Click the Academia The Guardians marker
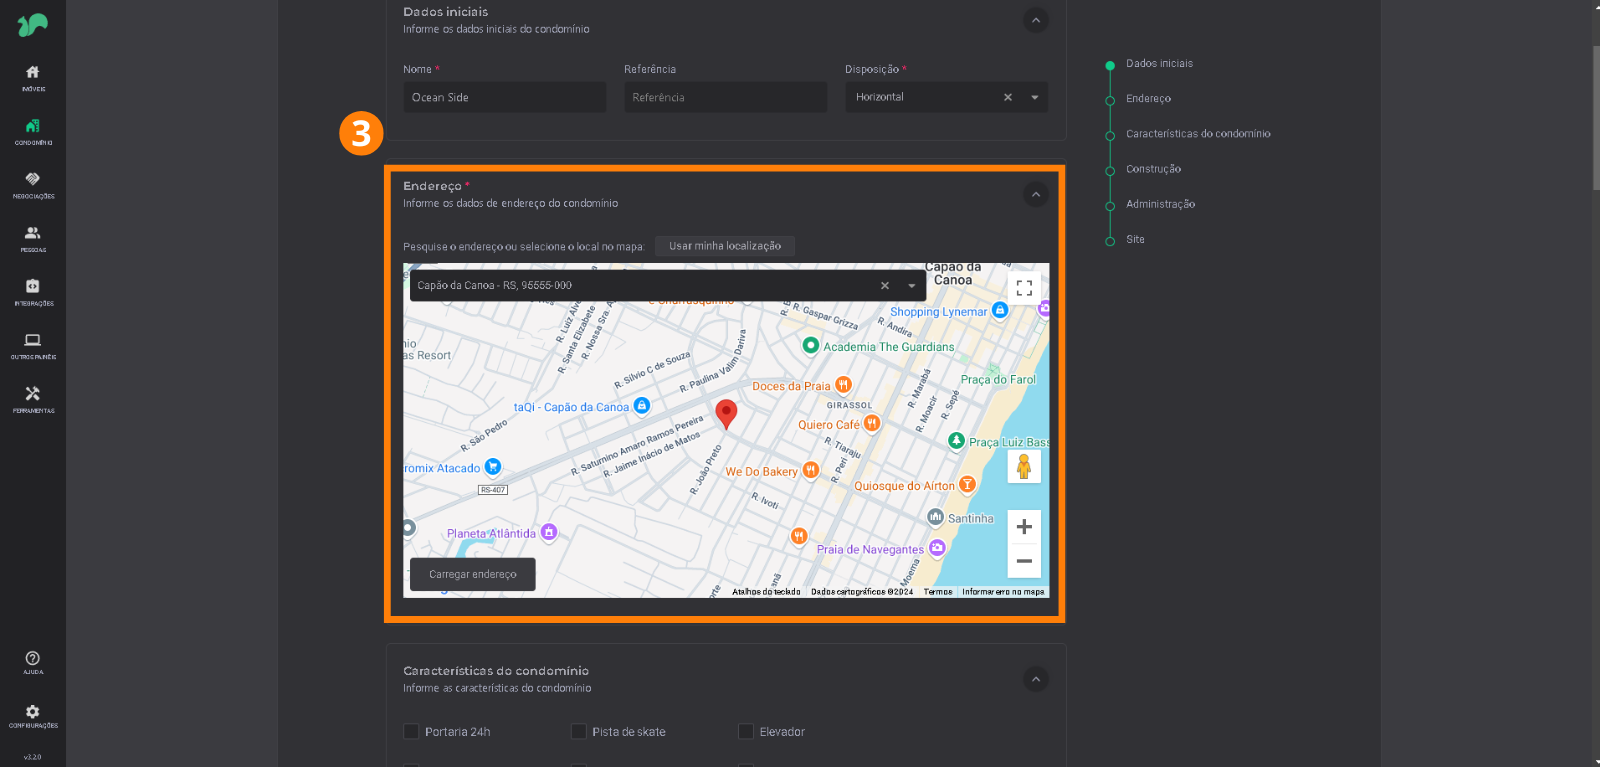The image size is (1600, 767). [811, 345]
